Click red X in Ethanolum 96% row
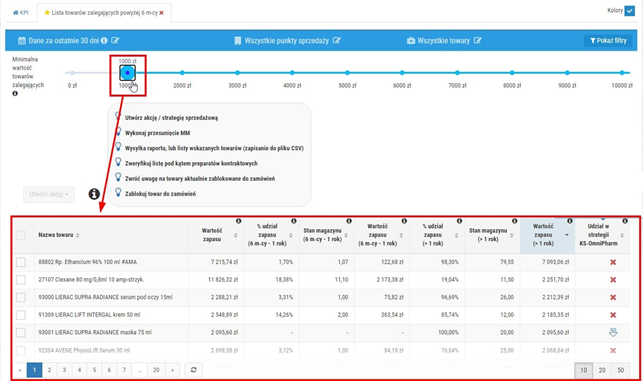Screen dimensions: 643x381 [x=613, y=262]
